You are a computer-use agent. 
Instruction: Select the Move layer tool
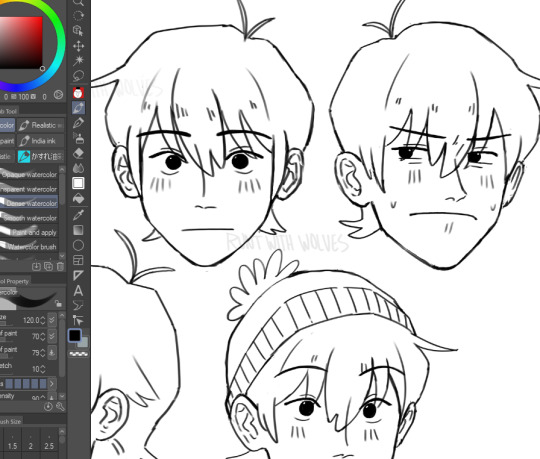tap(79, 46)
